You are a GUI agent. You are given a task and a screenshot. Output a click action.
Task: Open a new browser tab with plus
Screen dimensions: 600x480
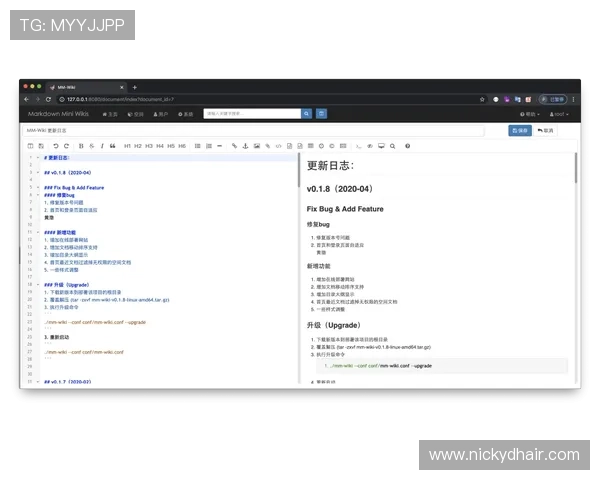pos(135,87)
